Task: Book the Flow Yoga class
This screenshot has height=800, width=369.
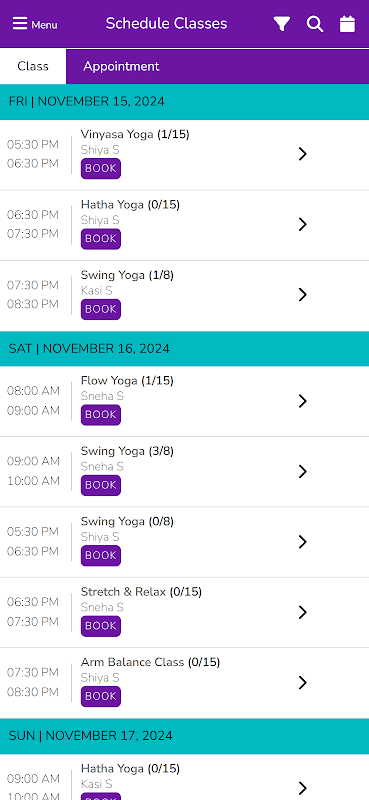Action: (x=101, y=415)
